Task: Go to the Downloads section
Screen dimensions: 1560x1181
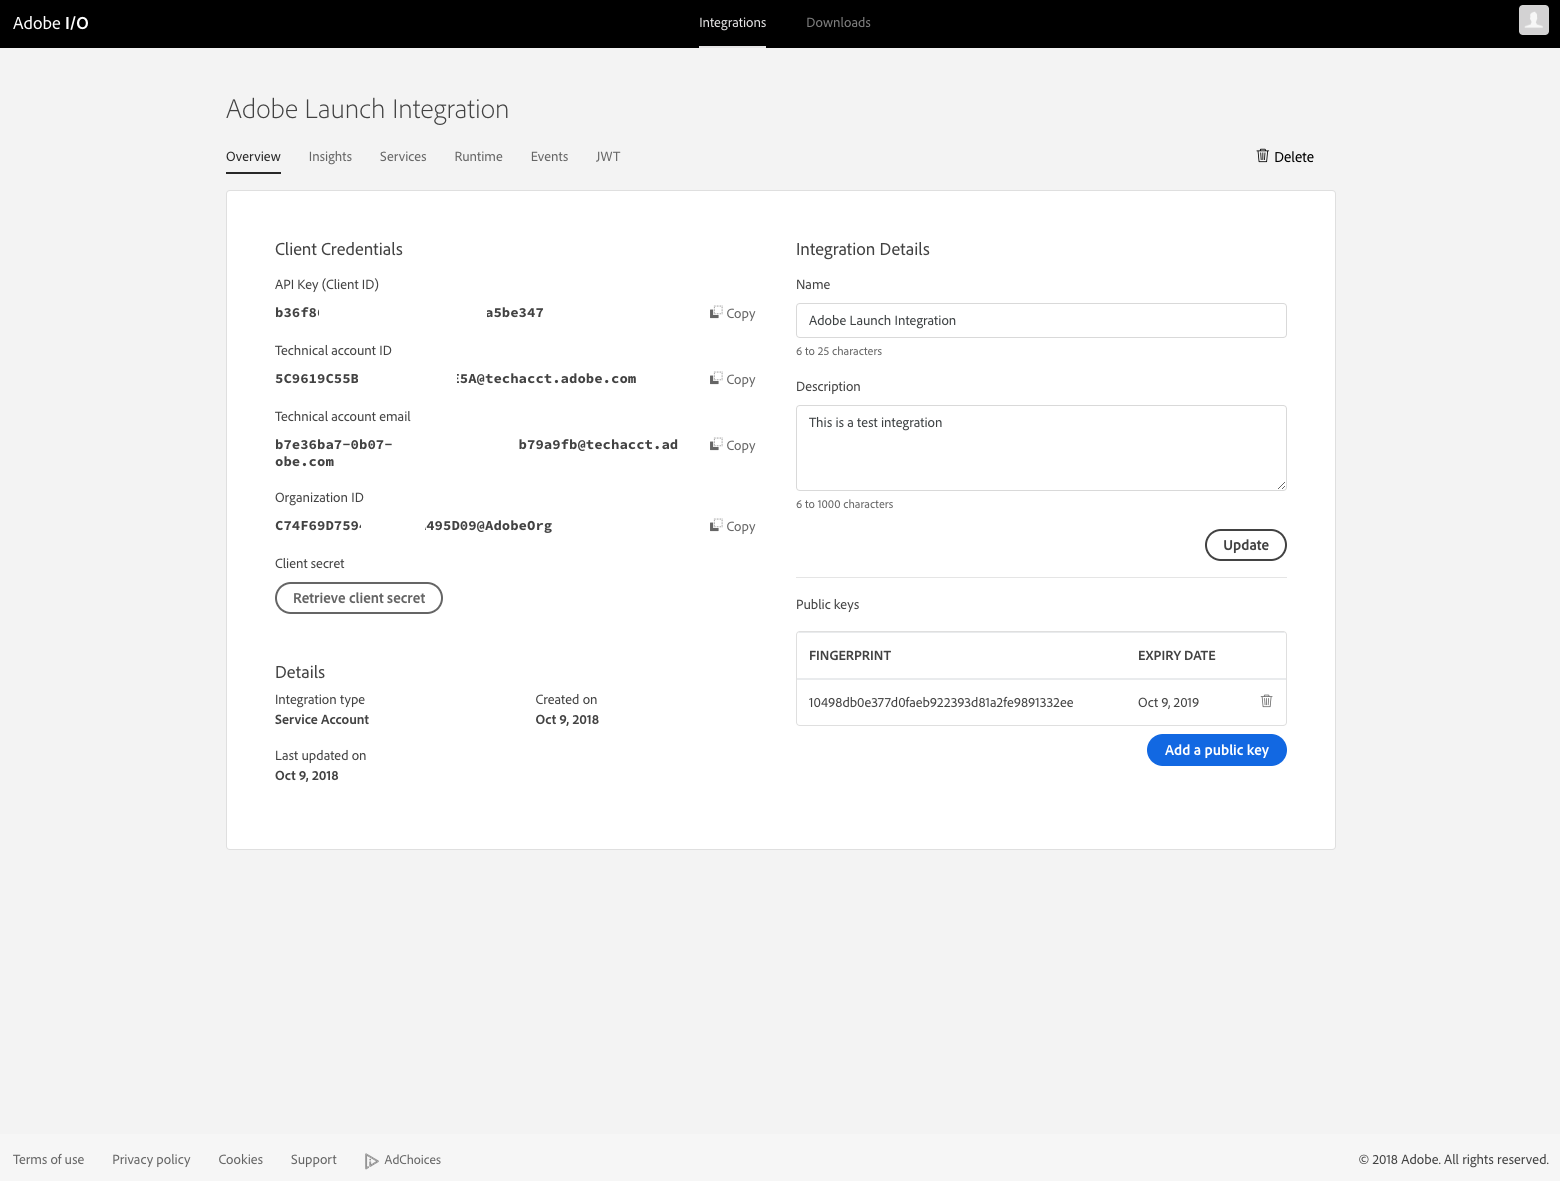Action: pos(838,22)
